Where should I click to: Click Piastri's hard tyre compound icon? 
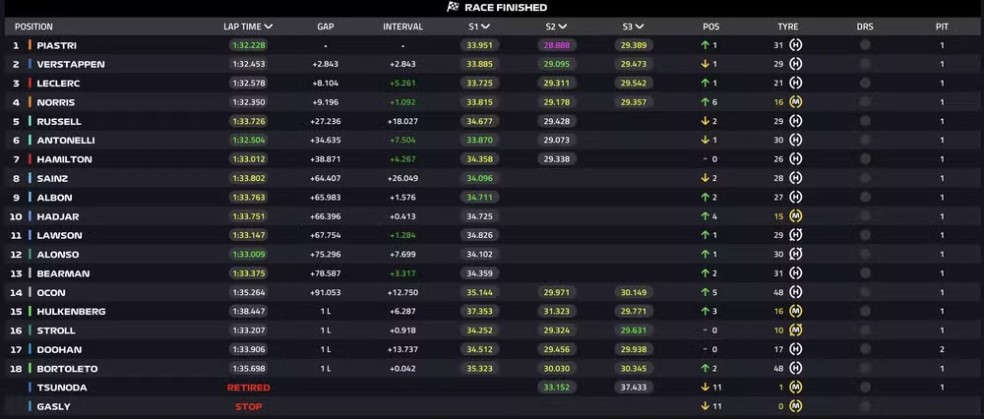pos(796,45)
